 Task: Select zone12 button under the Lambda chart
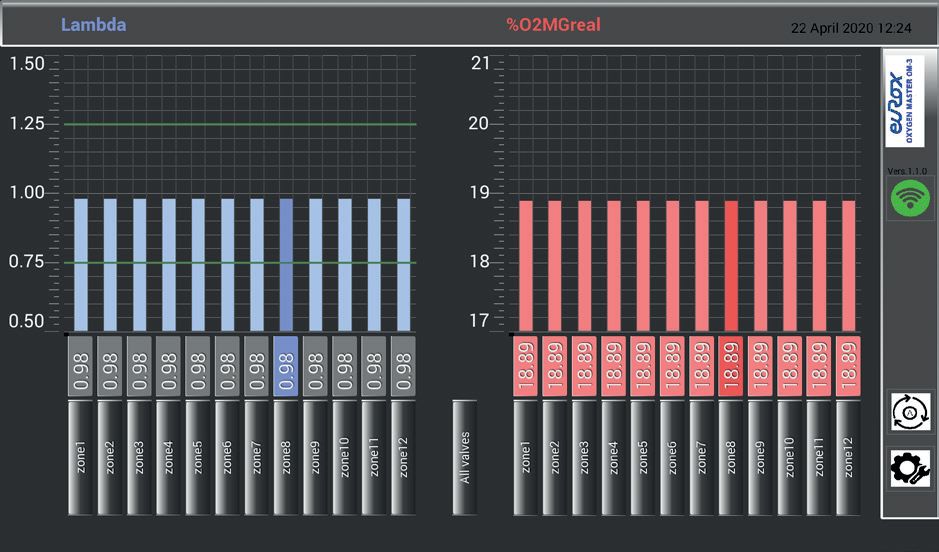tap(403, 458)
